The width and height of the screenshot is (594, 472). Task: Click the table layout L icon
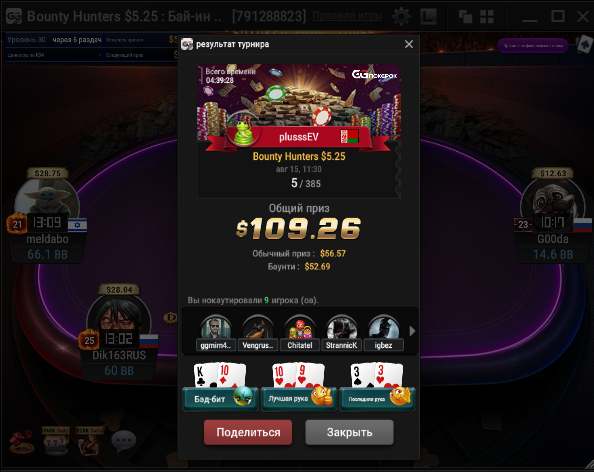point(429,17)
